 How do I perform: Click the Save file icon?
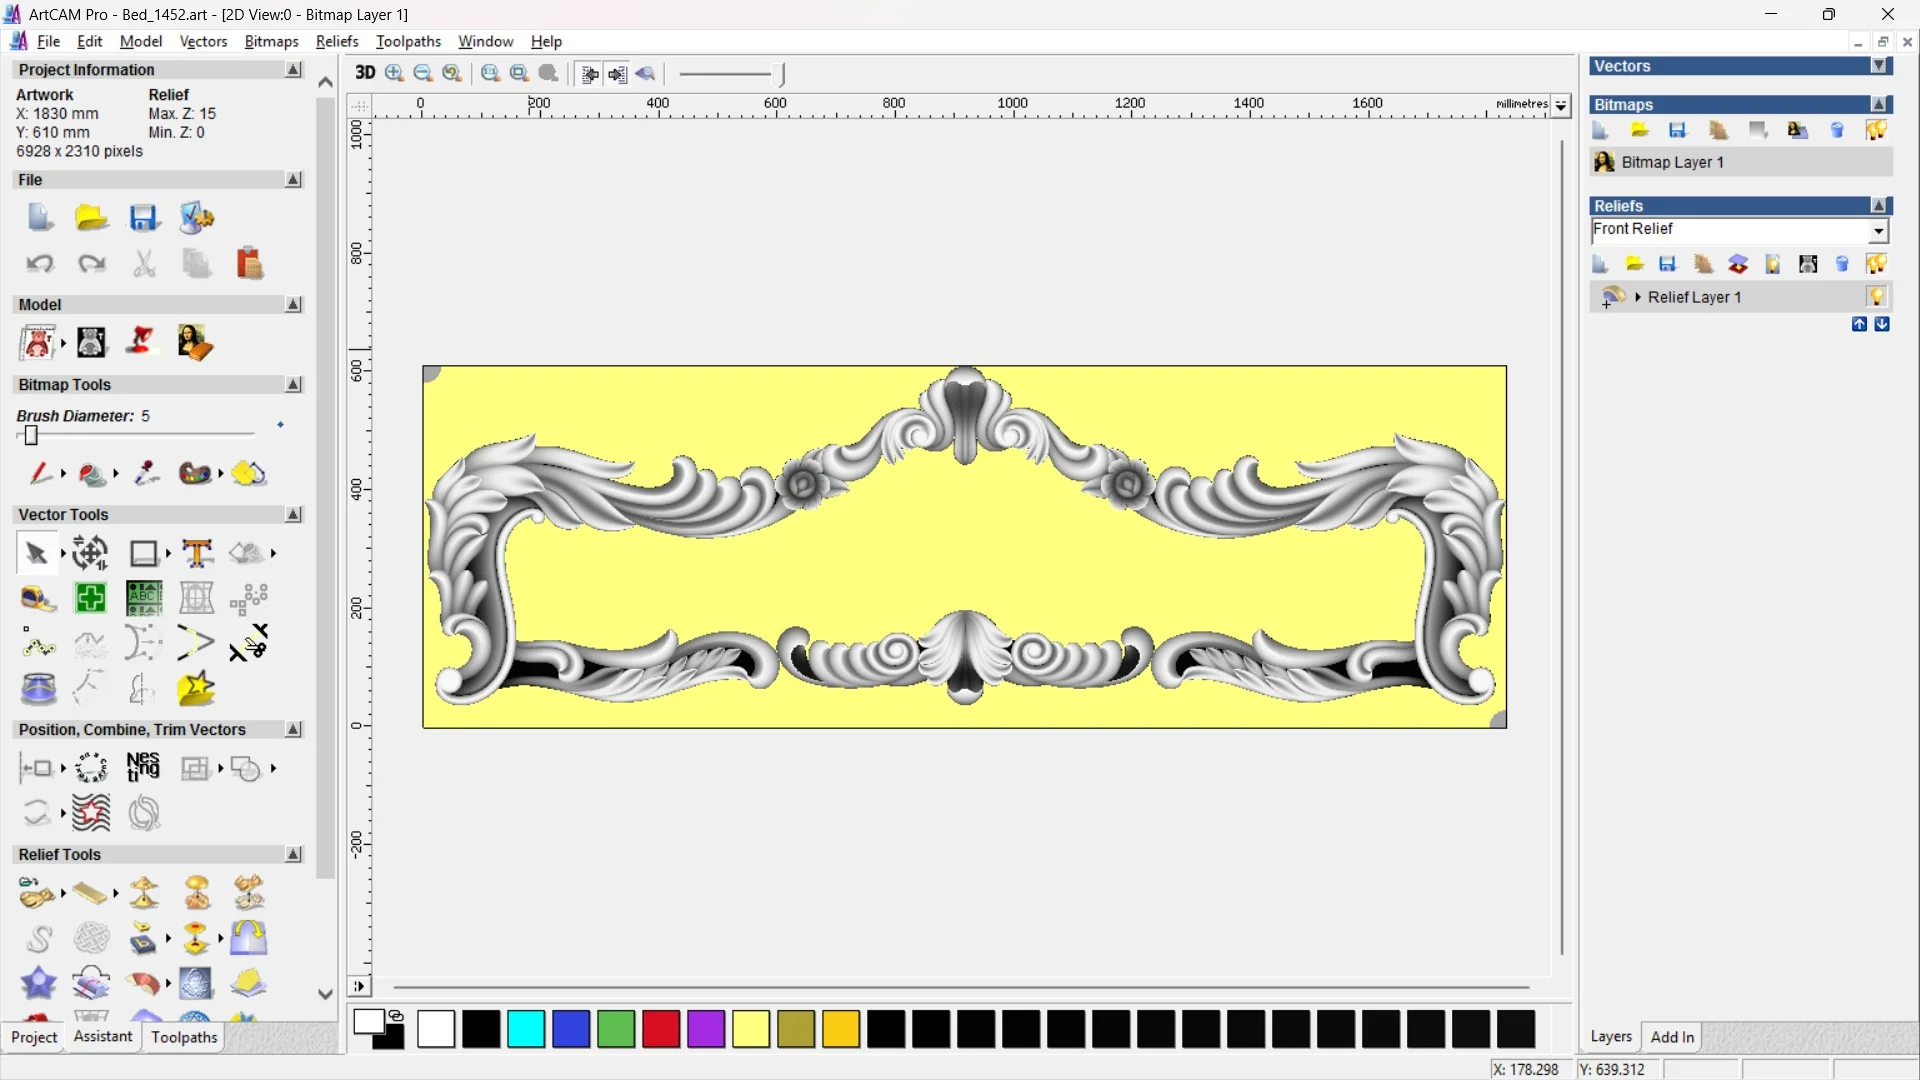point(144,217)
